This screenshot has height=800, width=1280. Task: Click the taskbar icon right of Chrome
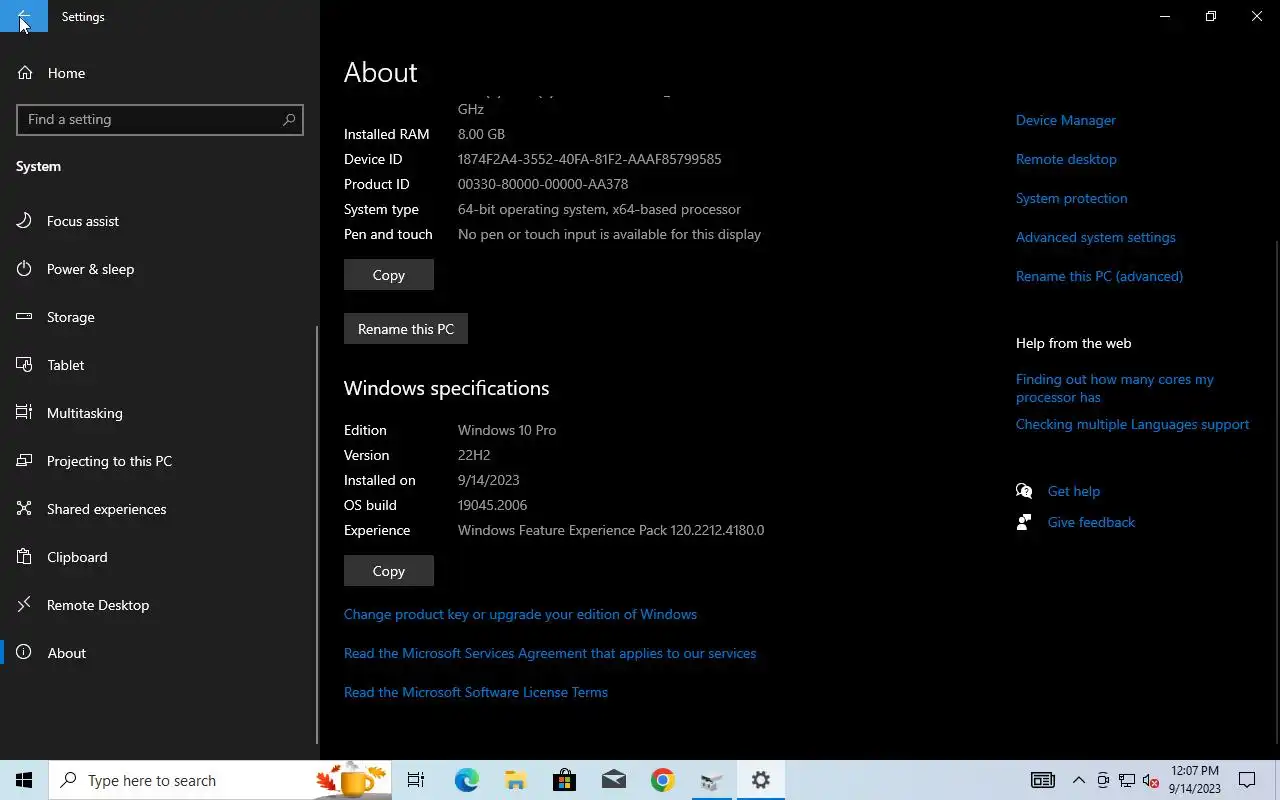(x=711, y=780)
